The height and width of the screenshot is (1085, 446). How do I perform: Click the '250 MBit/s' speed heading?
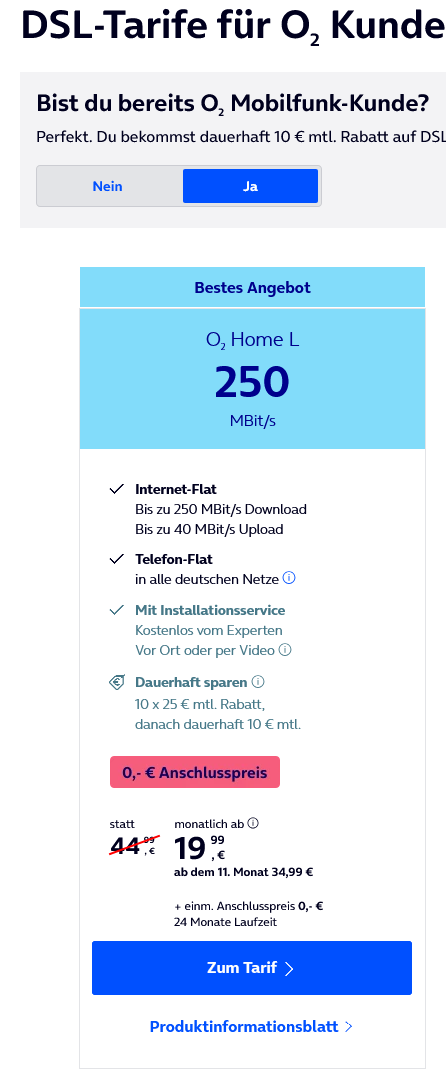coord(252,394)
